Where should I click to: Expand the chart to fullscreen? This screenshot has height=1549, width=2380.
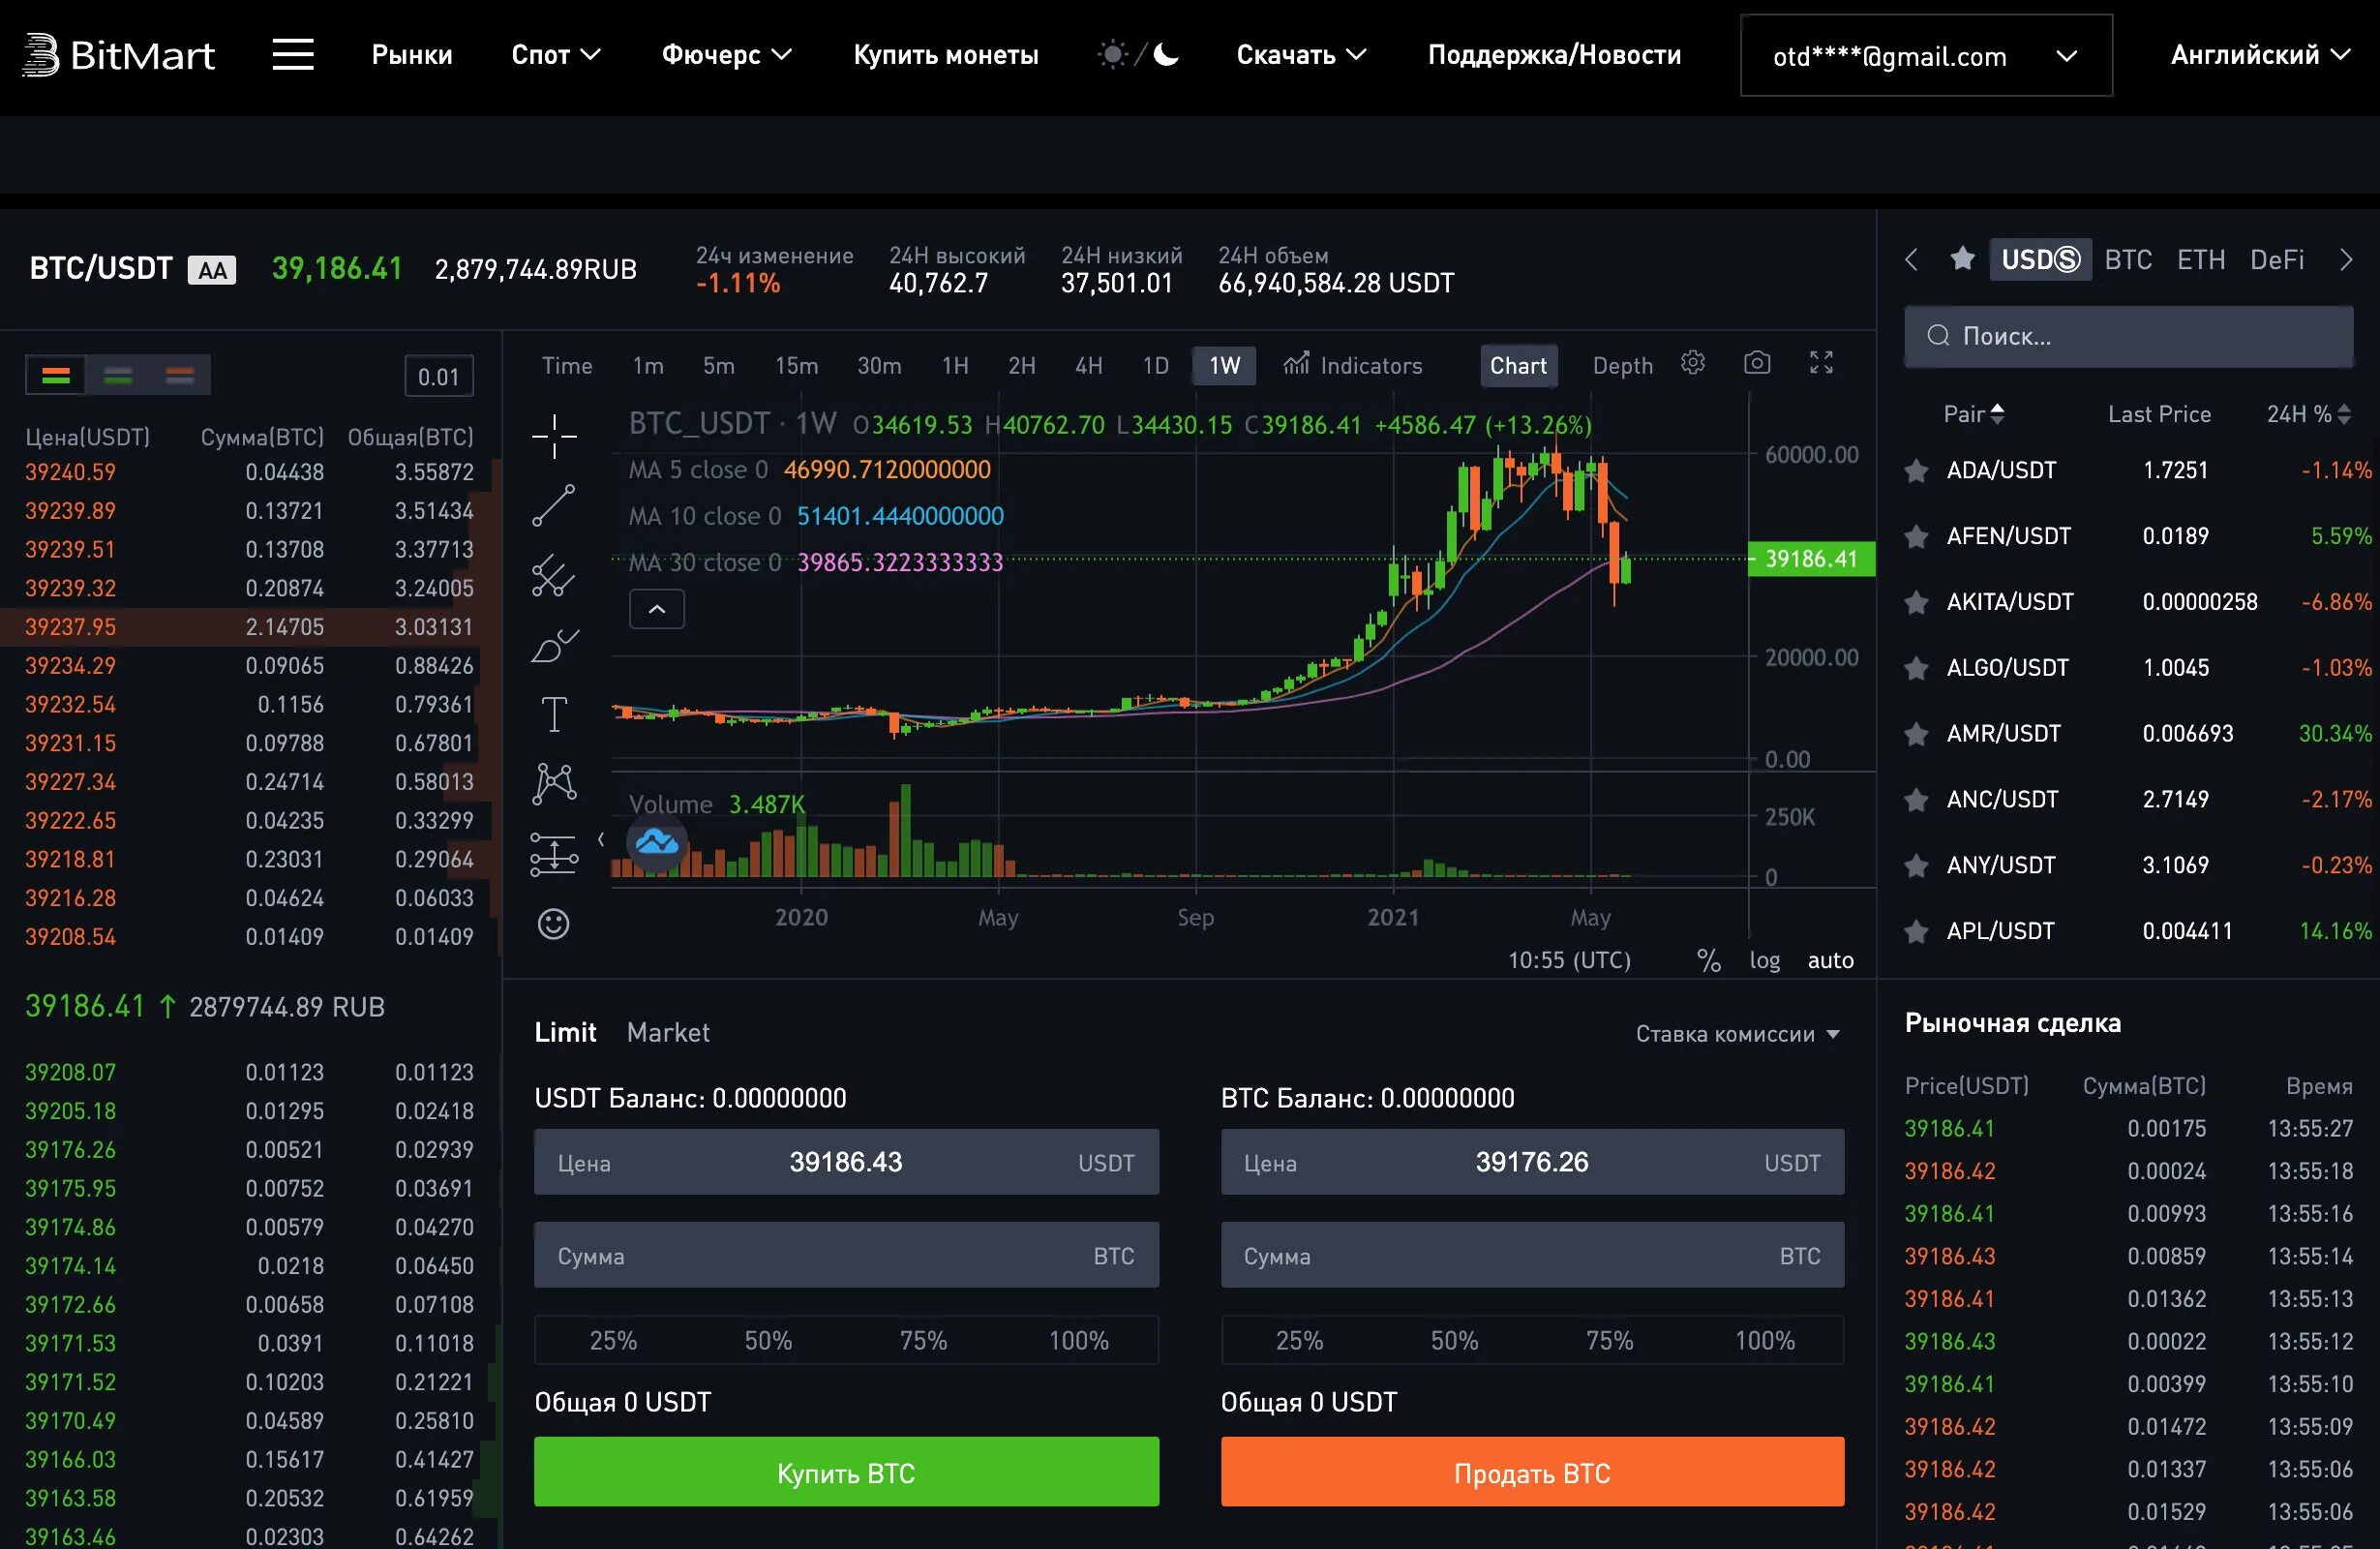1822,363
